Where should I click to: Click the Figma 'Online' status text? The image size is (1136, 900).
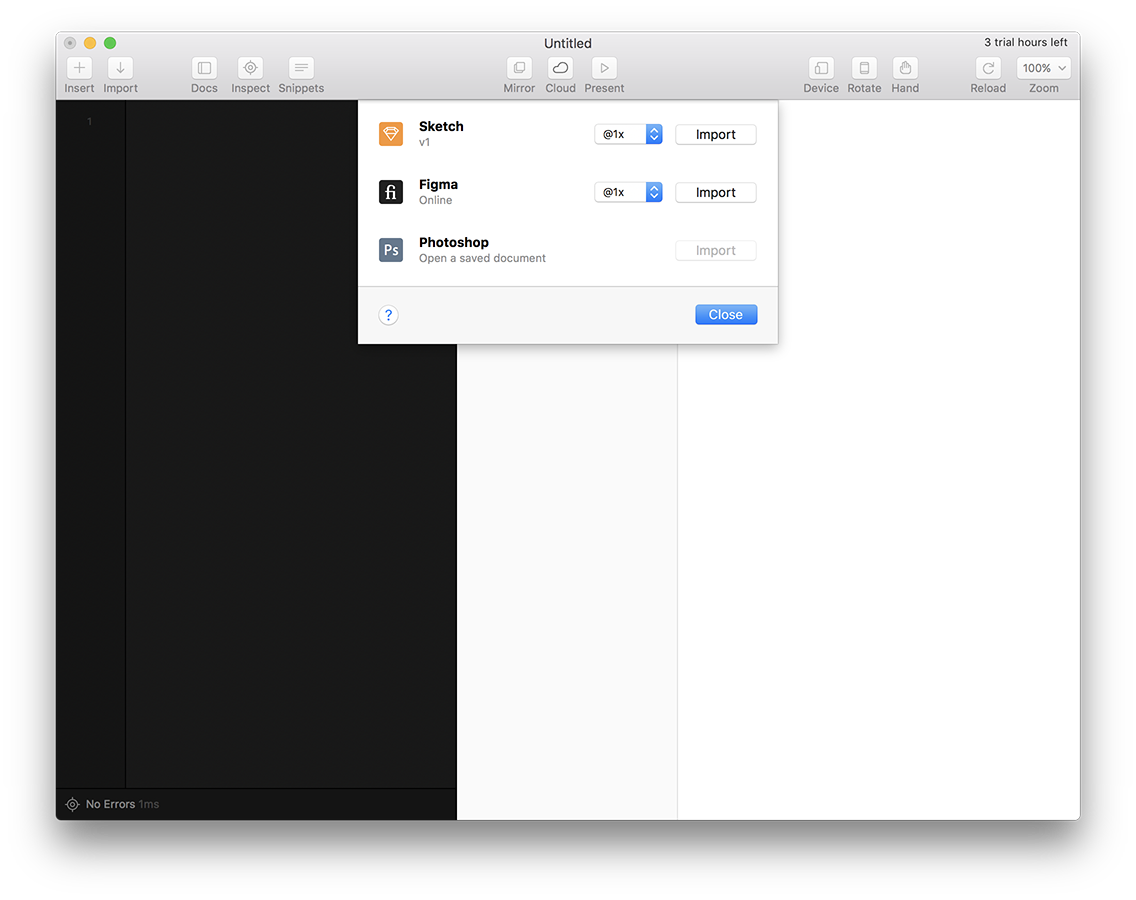click(x=435, y=200)
